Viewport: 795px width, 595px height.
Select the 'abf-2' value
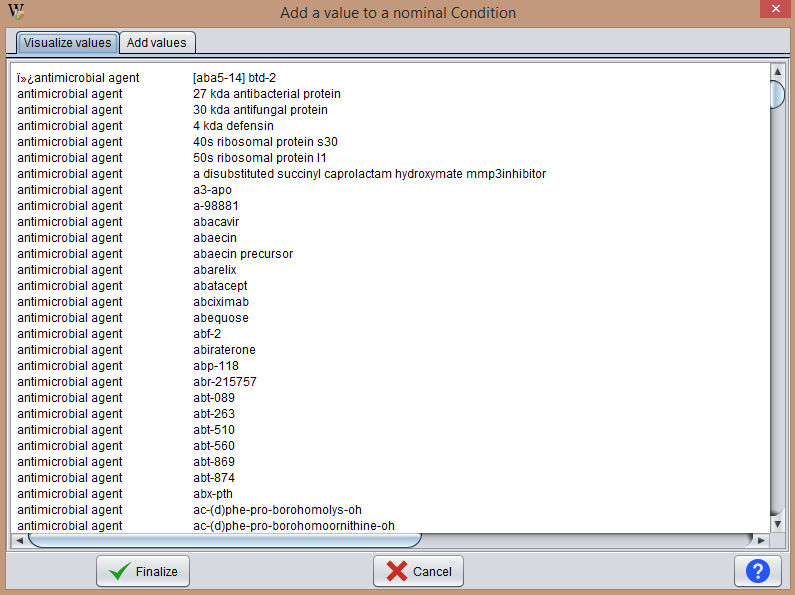207,333
